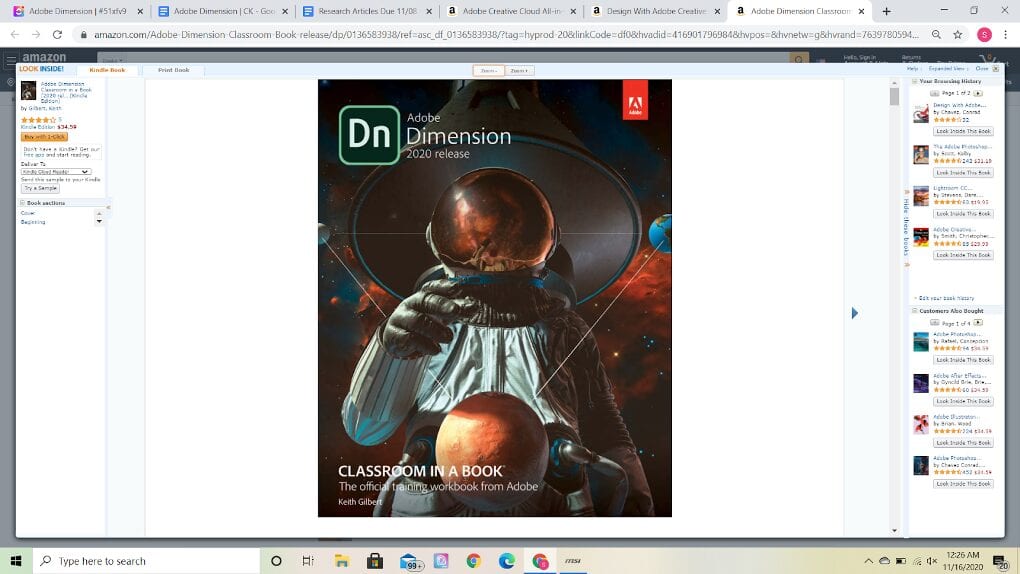
Task: Bookmark this page with star icon
Action: [958, 34]
